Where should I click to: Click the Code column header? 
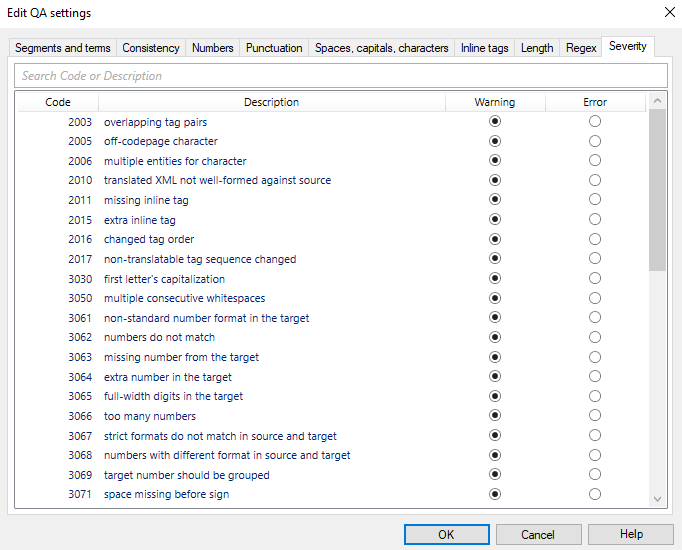click(x=58, y=102)
